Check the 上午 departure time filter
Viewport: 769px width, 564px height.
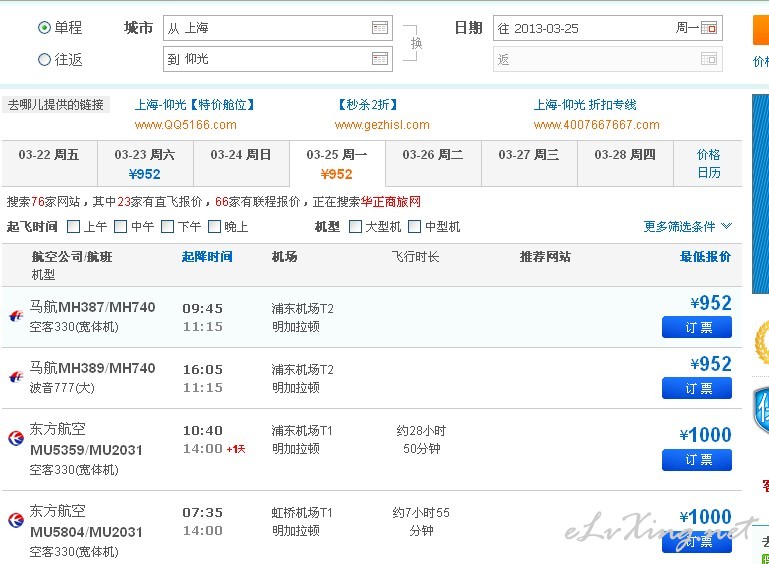click(73, 227)
